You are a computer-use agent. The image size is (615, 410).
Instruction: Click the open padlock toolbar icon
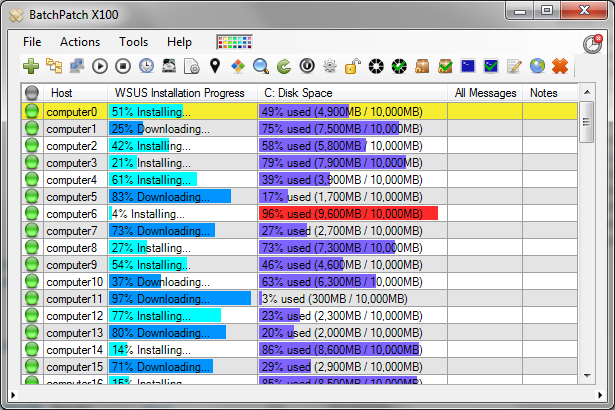[352, 66]
